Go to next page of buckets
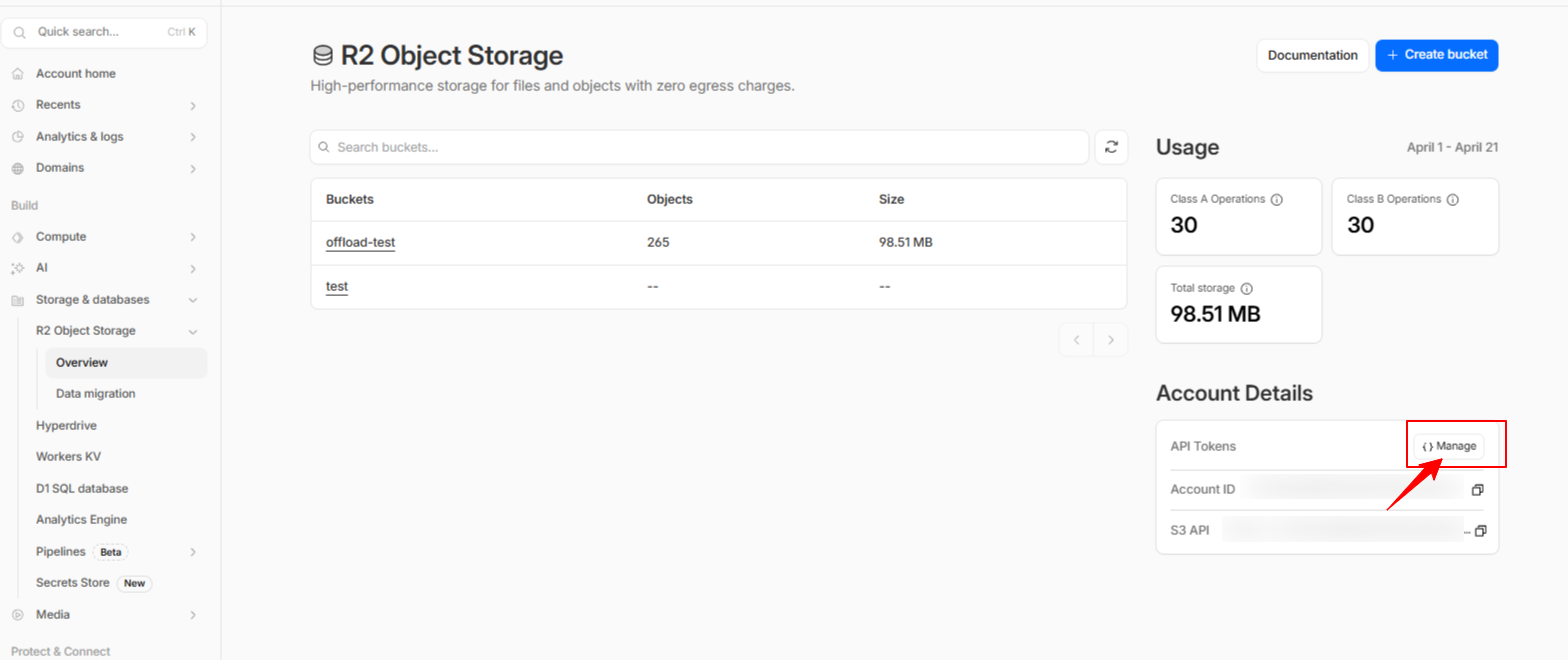Image resolution: width=1568 pixels, height=660 pixels. coord(1110,340)
